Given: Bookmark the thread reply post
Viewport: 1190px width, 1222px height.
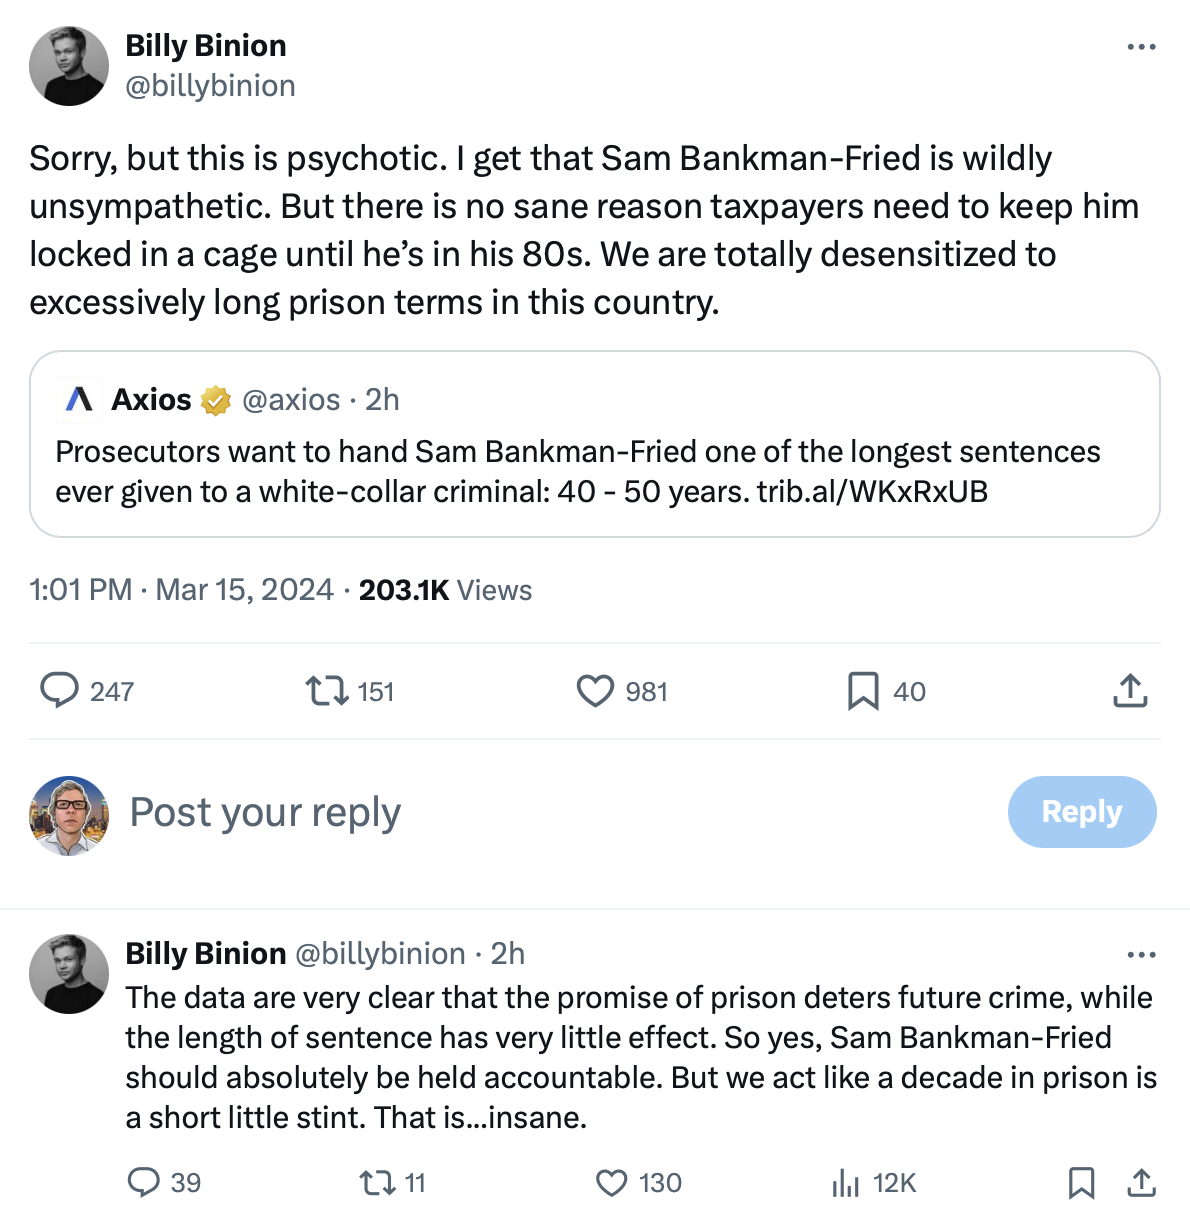Looking at the screenshot, I should pos(1081,1183).
